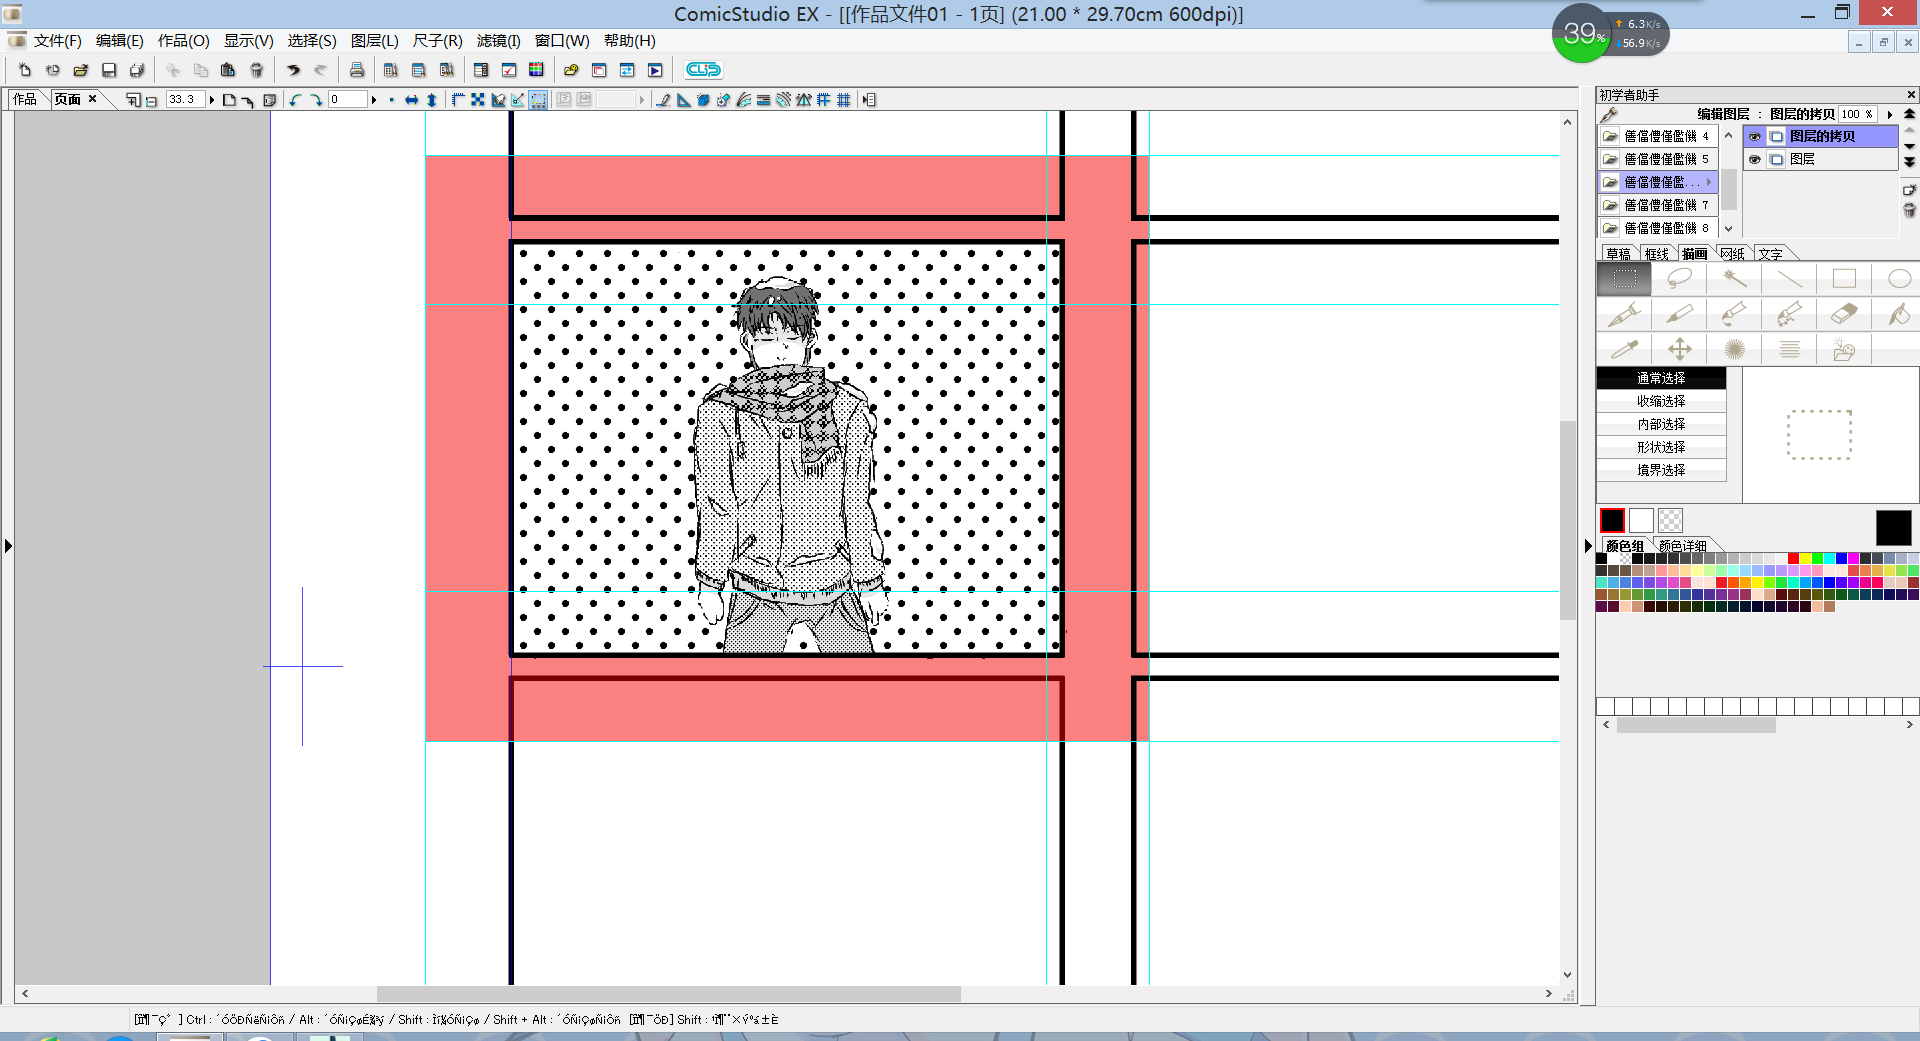Select the Magic Wand tool
The image size is (1920, 1041).
coord(1734,279)
